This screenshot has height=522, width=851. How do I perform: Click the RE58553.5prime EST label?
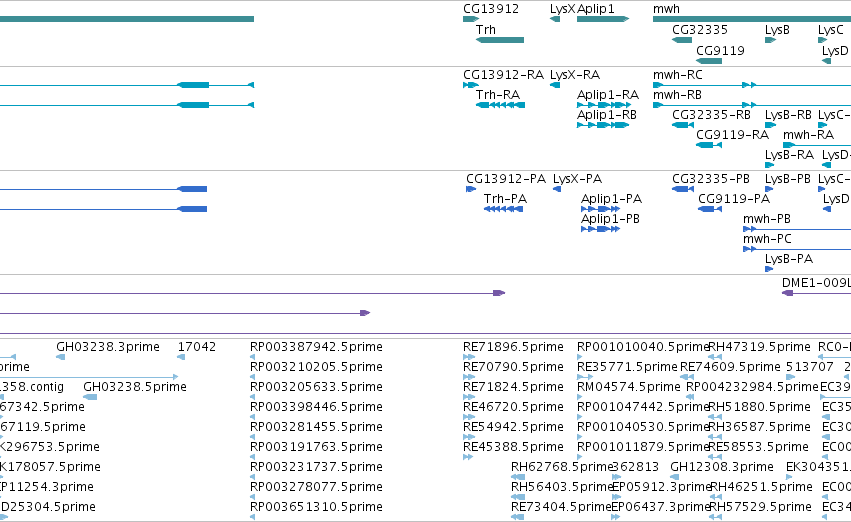758,447
